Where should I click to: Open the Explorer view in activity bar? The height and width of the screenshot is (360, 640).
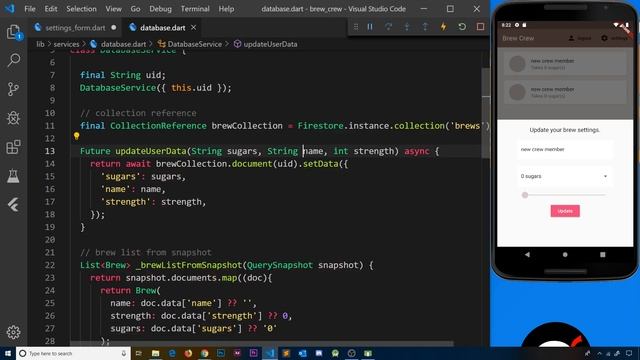click(x=13, y=32)
